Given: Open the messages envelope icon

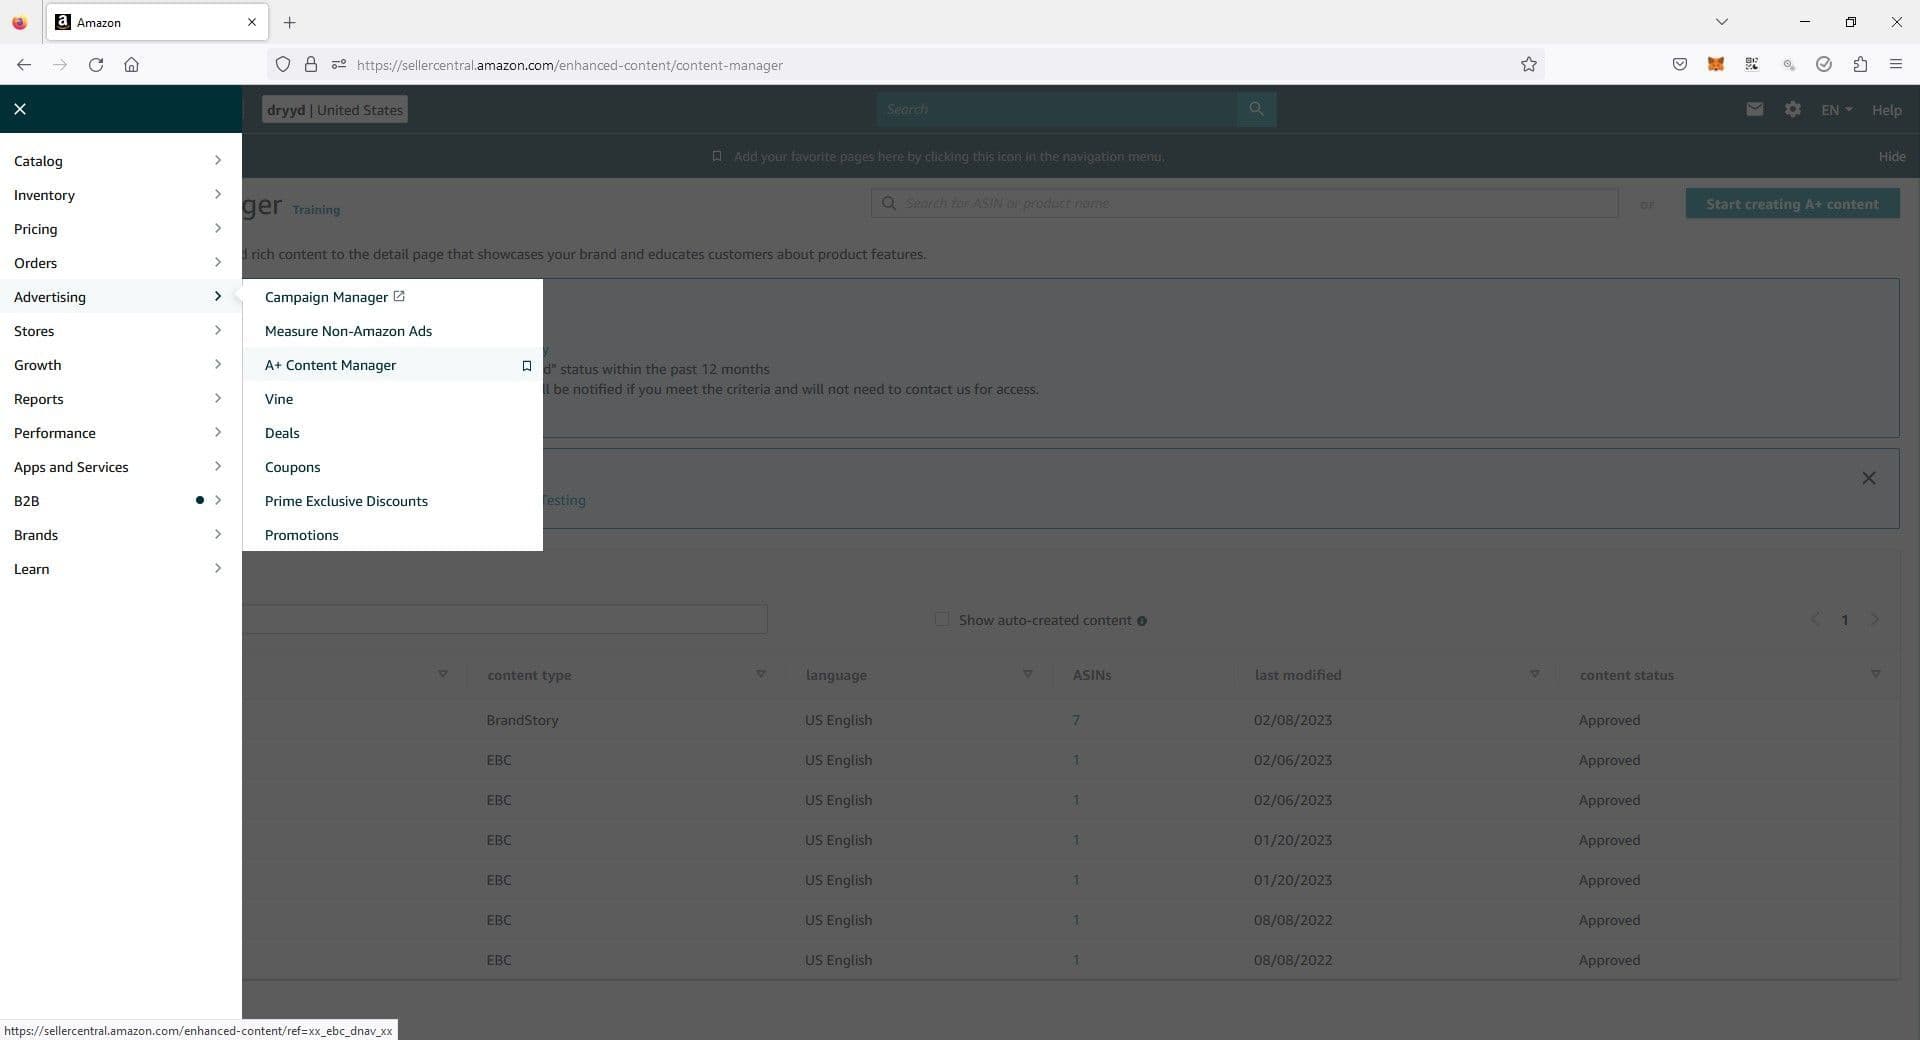Looking at the screenshot, I should point(1754,109).
